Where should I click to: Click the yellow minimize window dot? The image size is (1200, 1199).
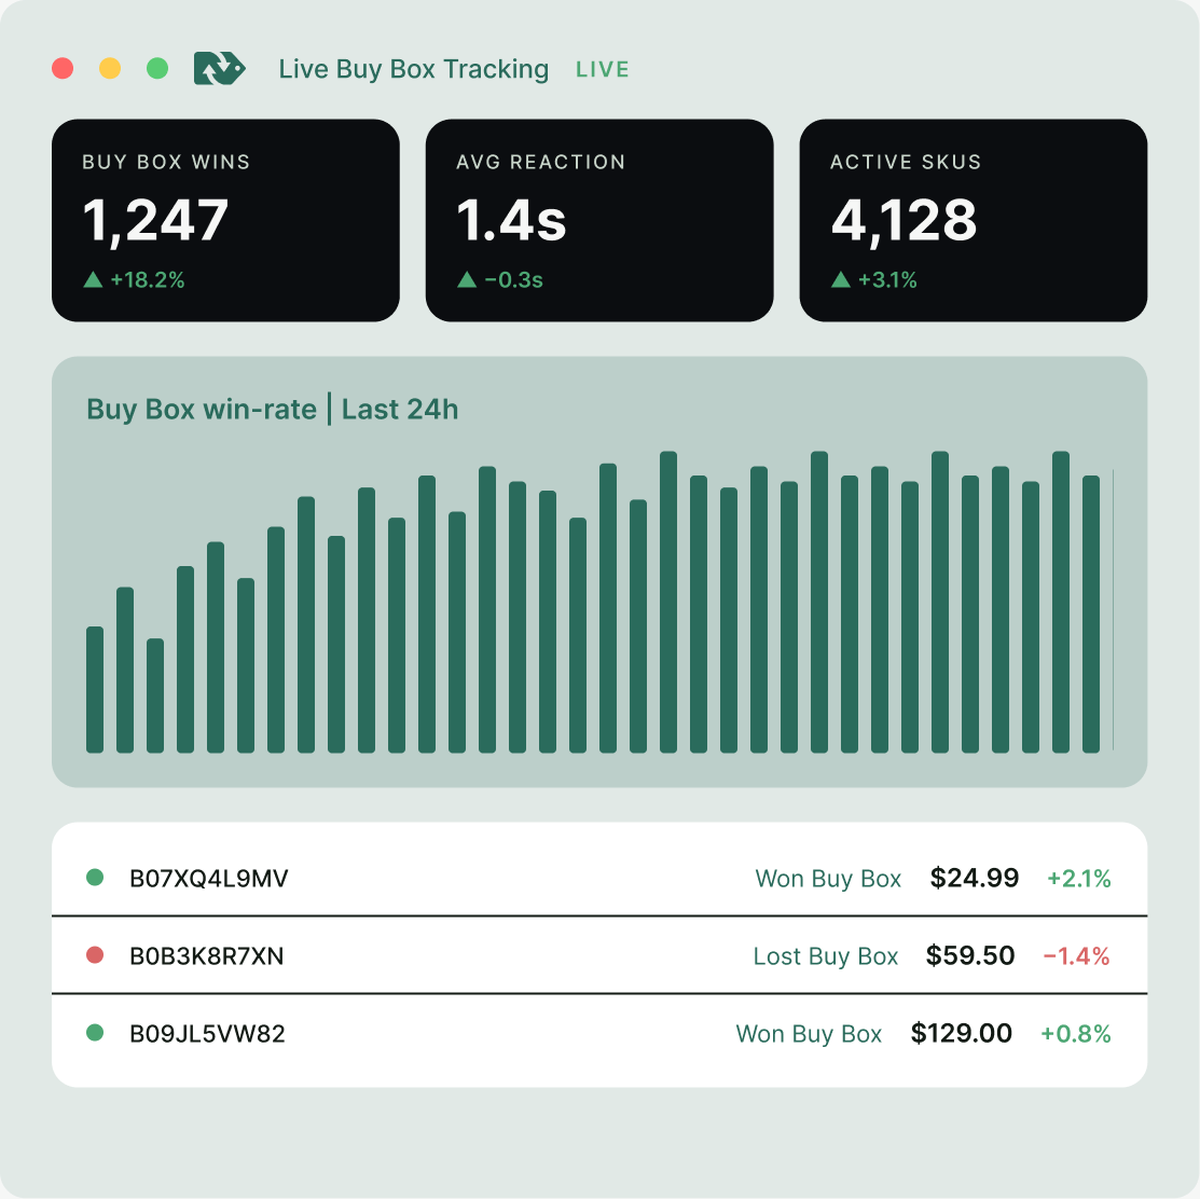tap(110, 68)
